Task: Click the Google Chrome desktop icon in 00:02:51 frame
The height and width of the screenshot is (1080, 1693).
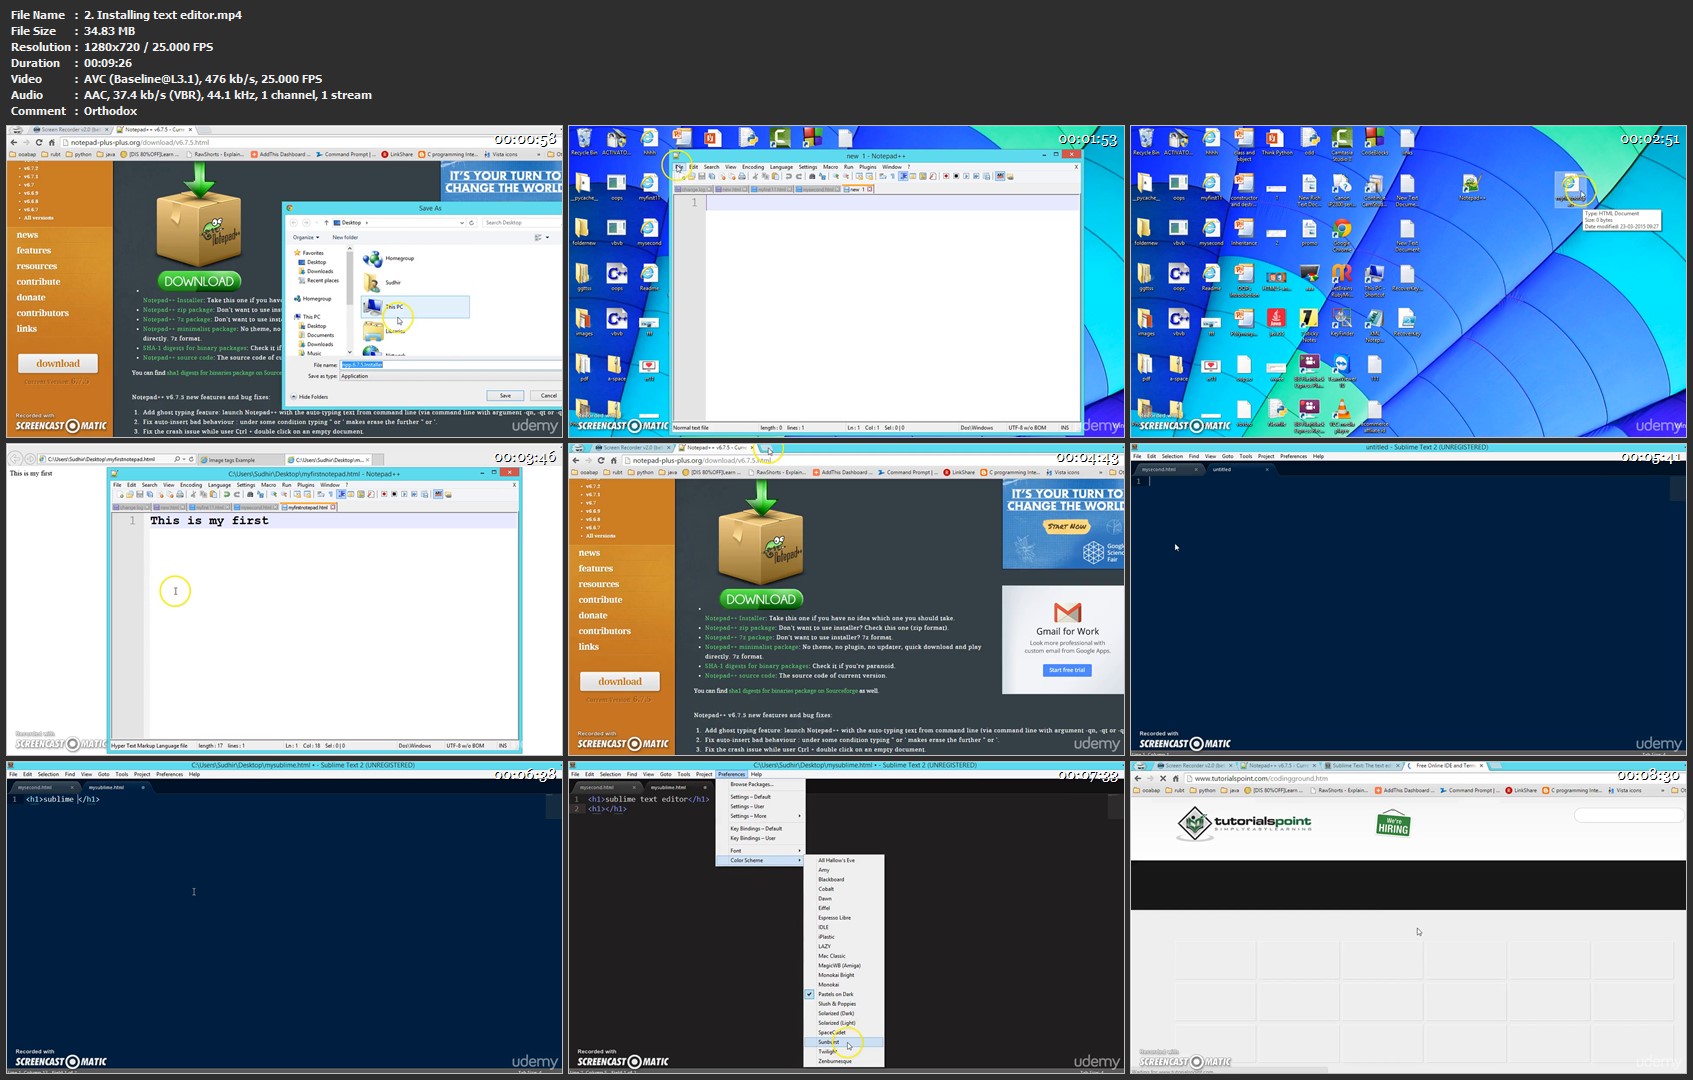Action: click(1342, 236)
